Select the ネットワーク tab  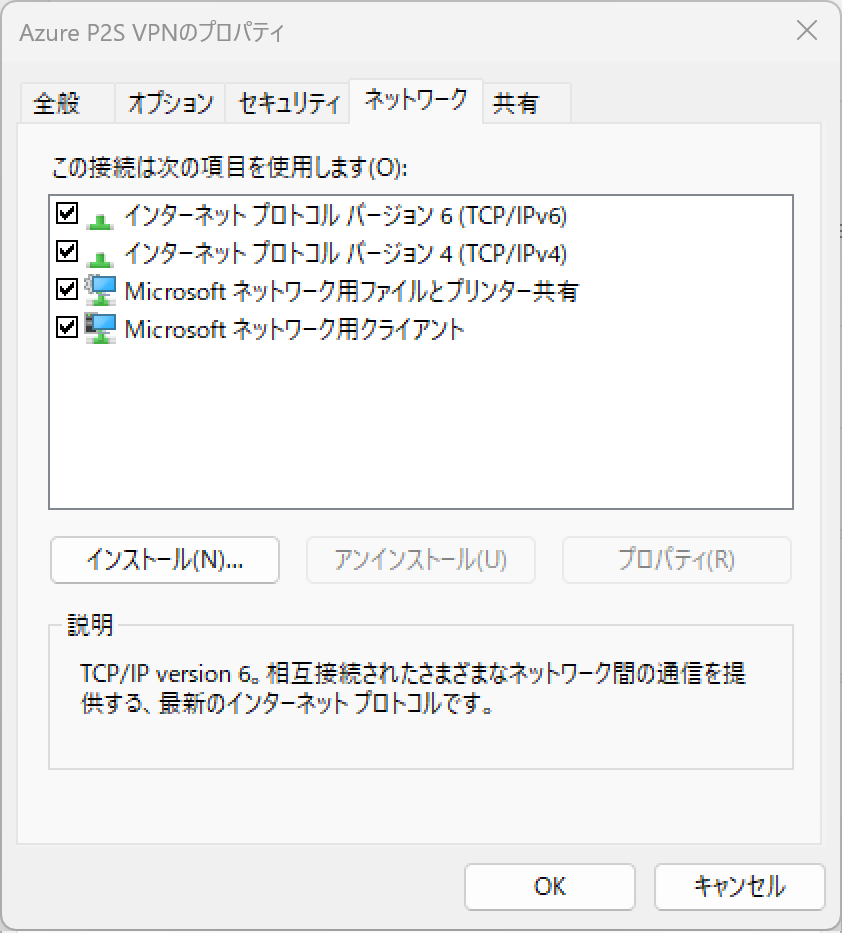pyautogui.click(x=416, y=101)
